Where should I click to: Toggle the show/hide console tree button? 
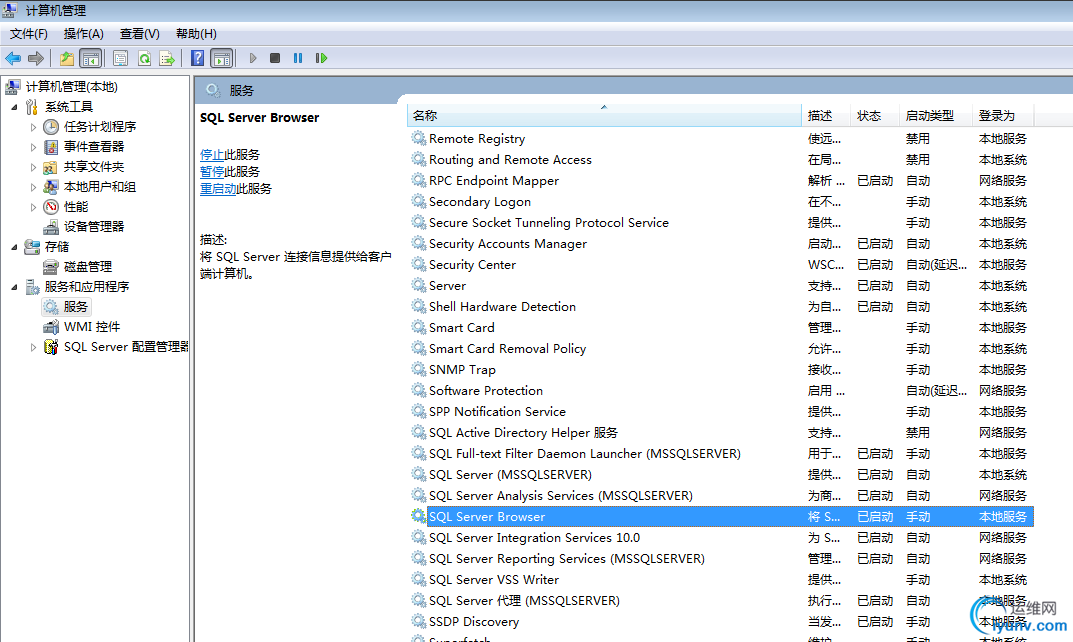(90, 58)
